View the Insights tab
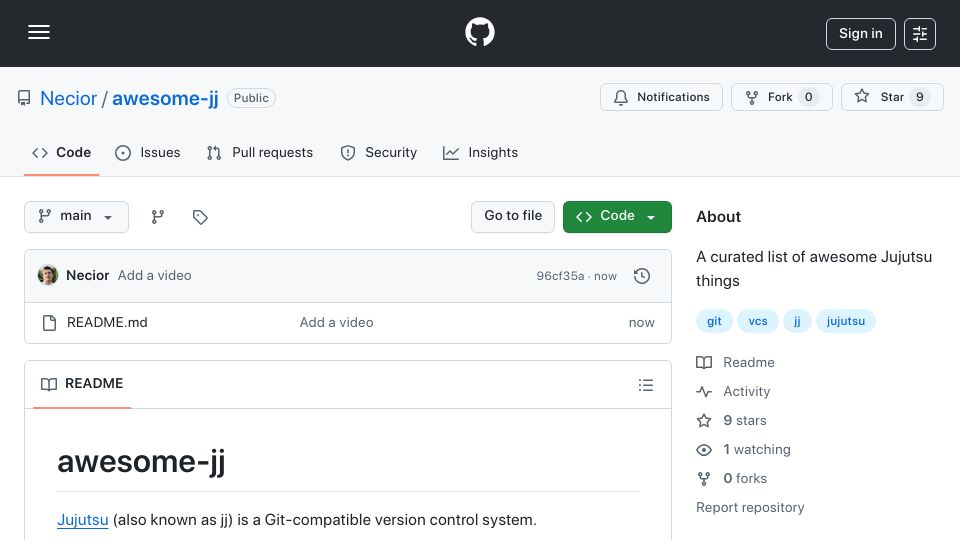This screenshot has height=540, width=960. (x=481, y=152)
